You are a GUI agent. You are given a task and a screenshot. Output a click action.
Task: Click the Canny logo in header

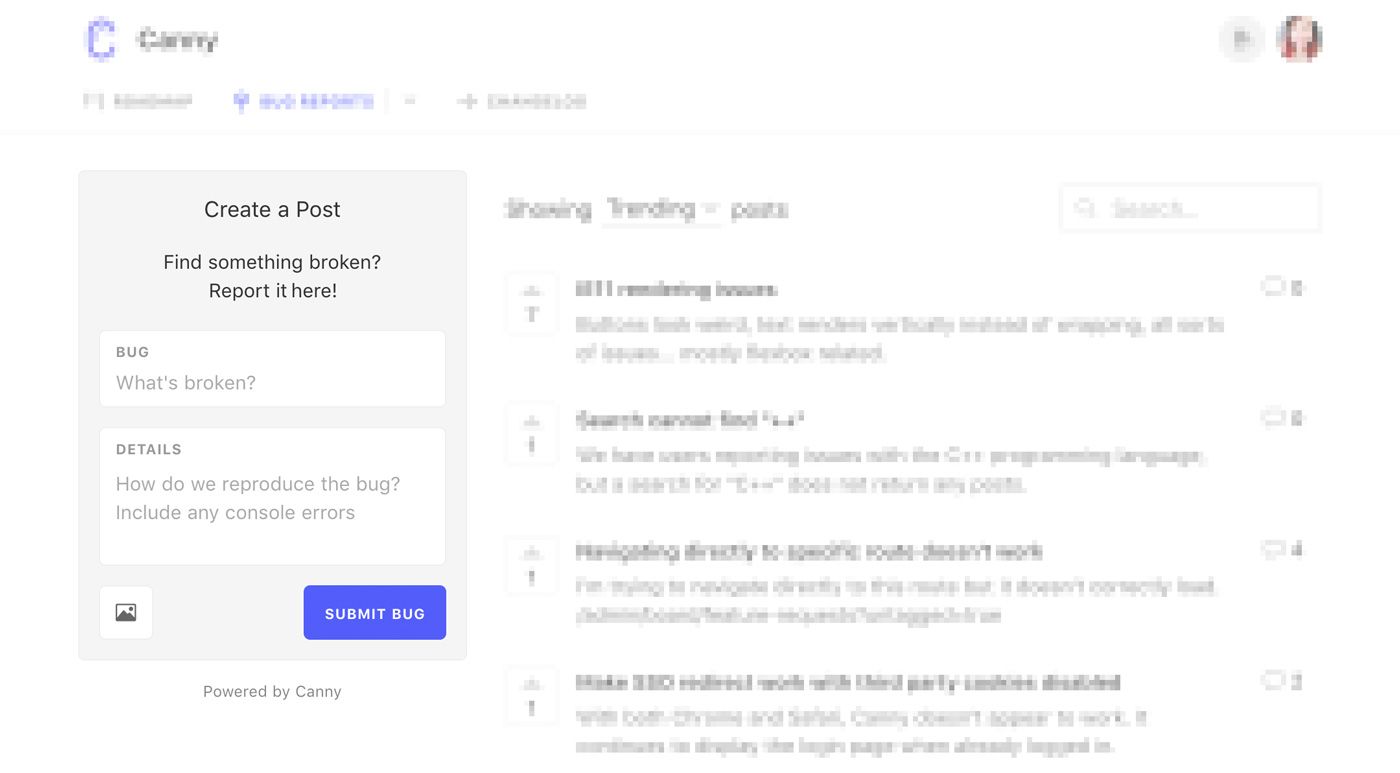click(x=101, y=40)
